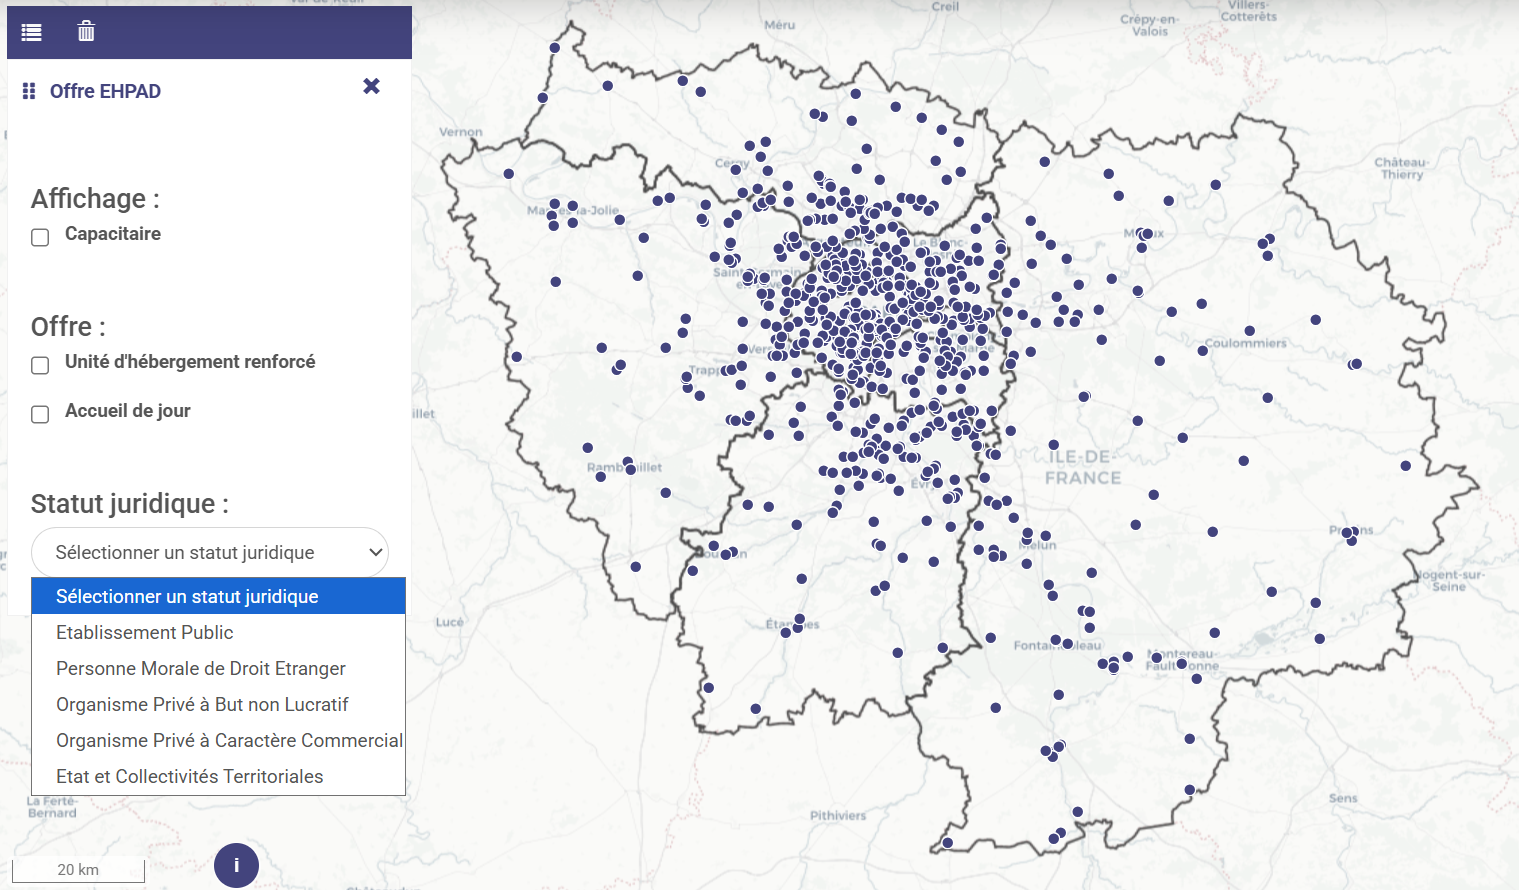The height and width of the screenshot is (890, 1519).
Task: Close the Offre EHPAD panel
Action: point(371,87)
